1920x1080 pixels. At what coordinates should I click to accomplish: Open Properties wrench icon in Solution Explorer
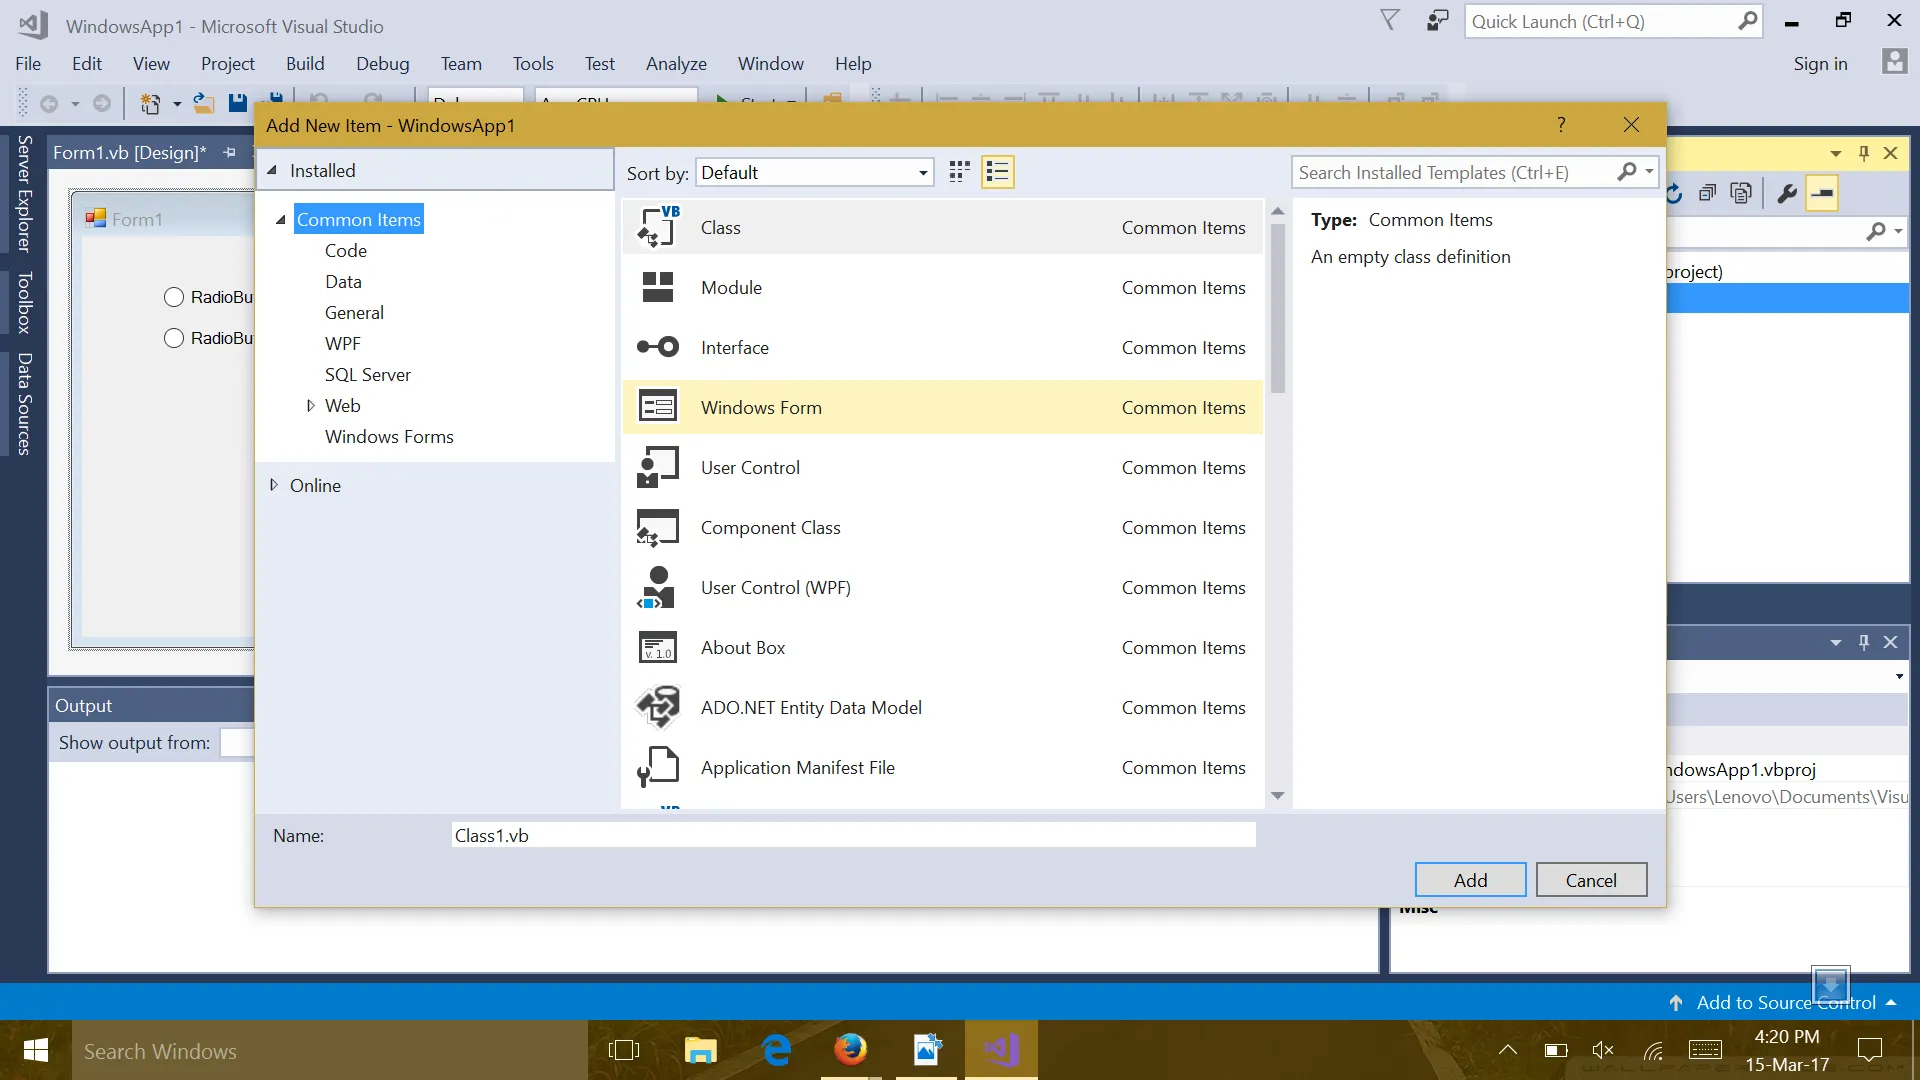(1787, 194)
